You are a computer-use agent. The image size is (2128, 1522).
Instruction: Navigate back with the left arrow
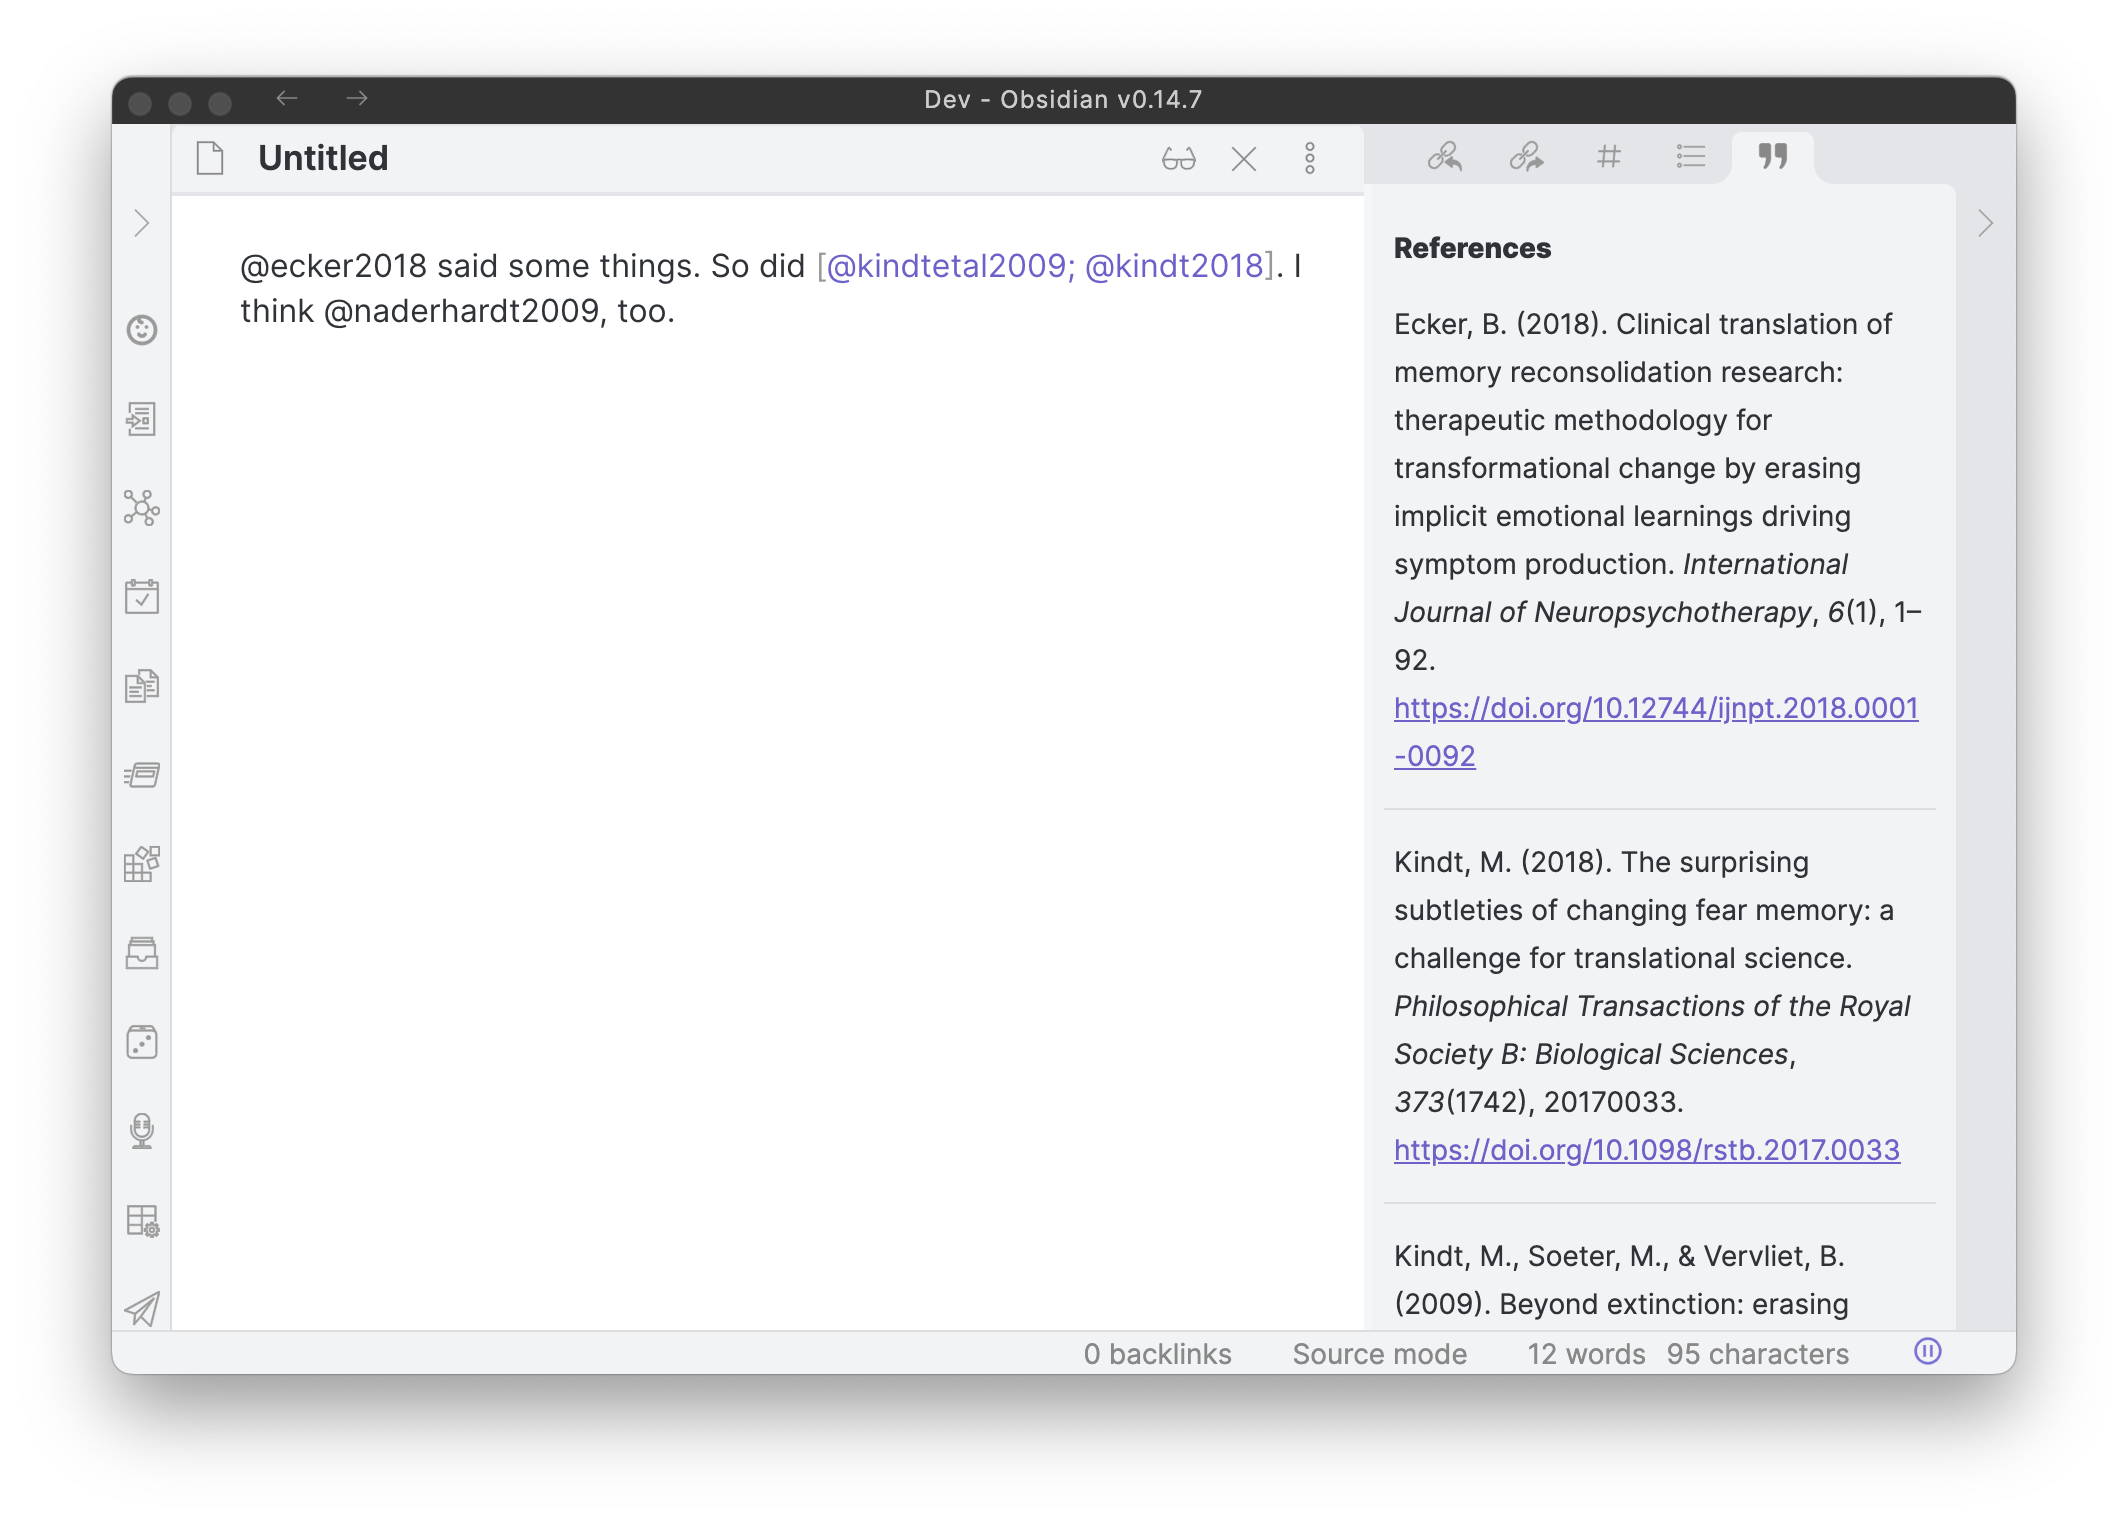pos(287,98)
